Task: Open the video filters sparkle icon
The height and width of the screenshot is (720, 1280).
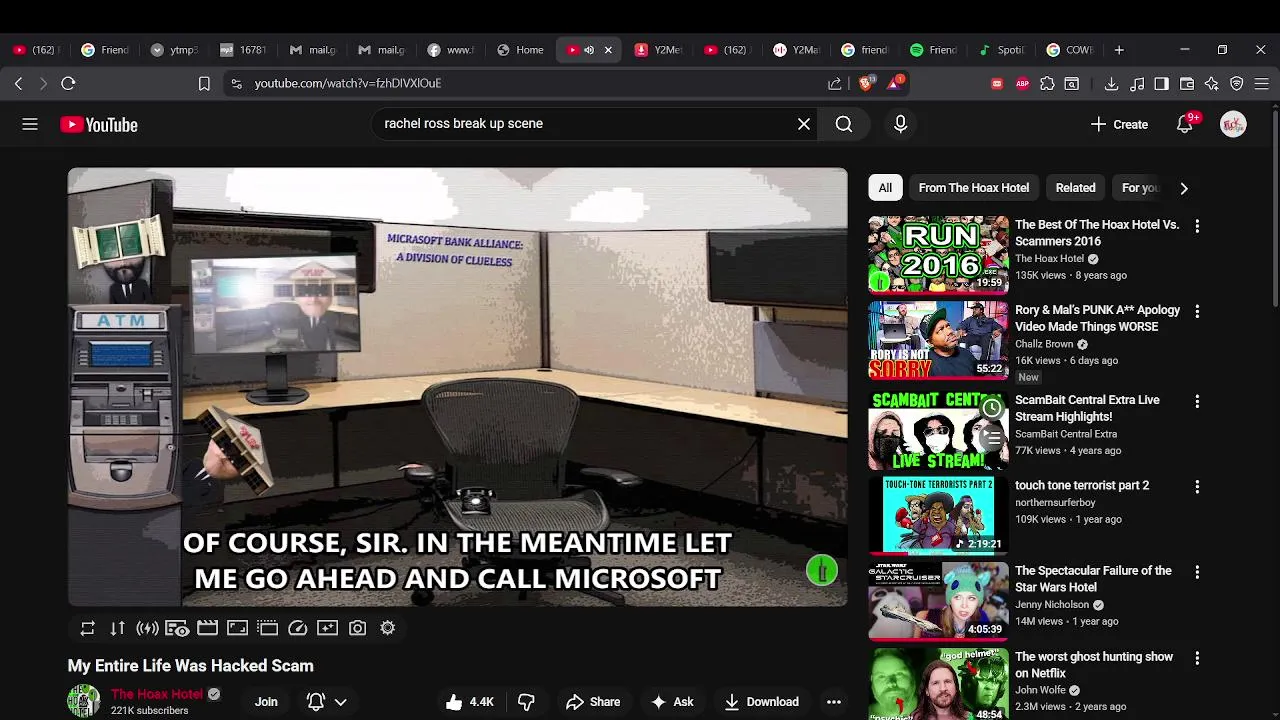Action: click(x=328, y=628)
